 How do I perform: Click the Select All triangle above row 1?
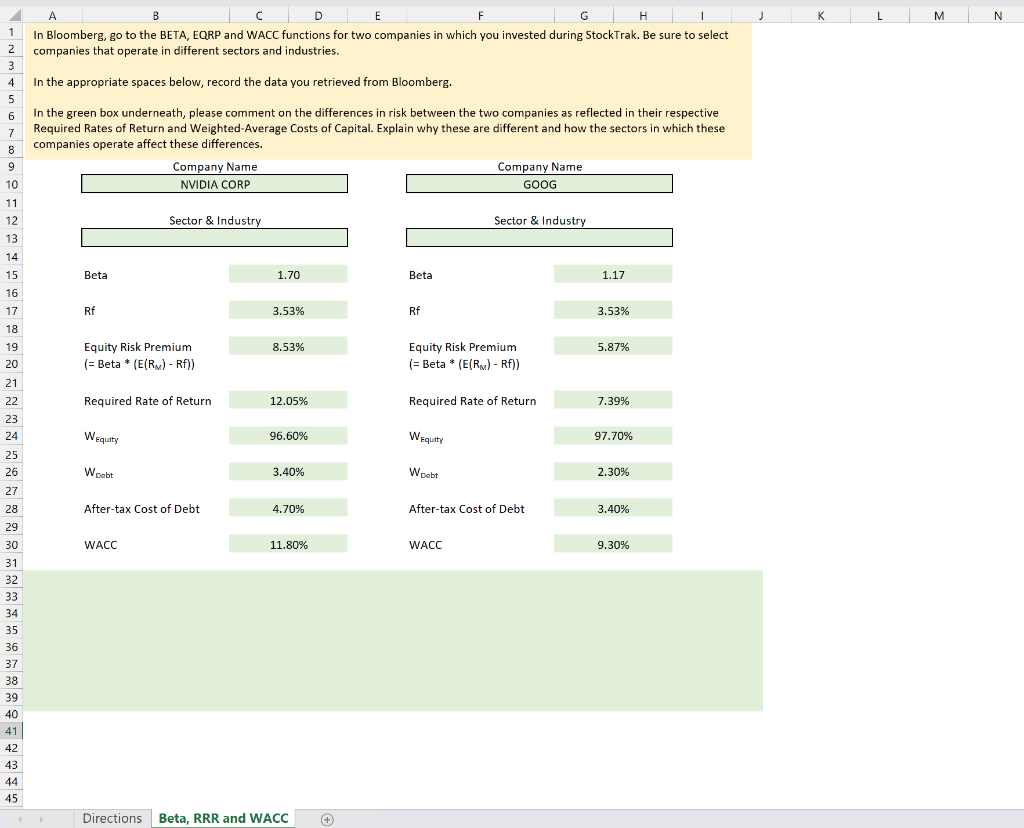(x=11, y=15)
